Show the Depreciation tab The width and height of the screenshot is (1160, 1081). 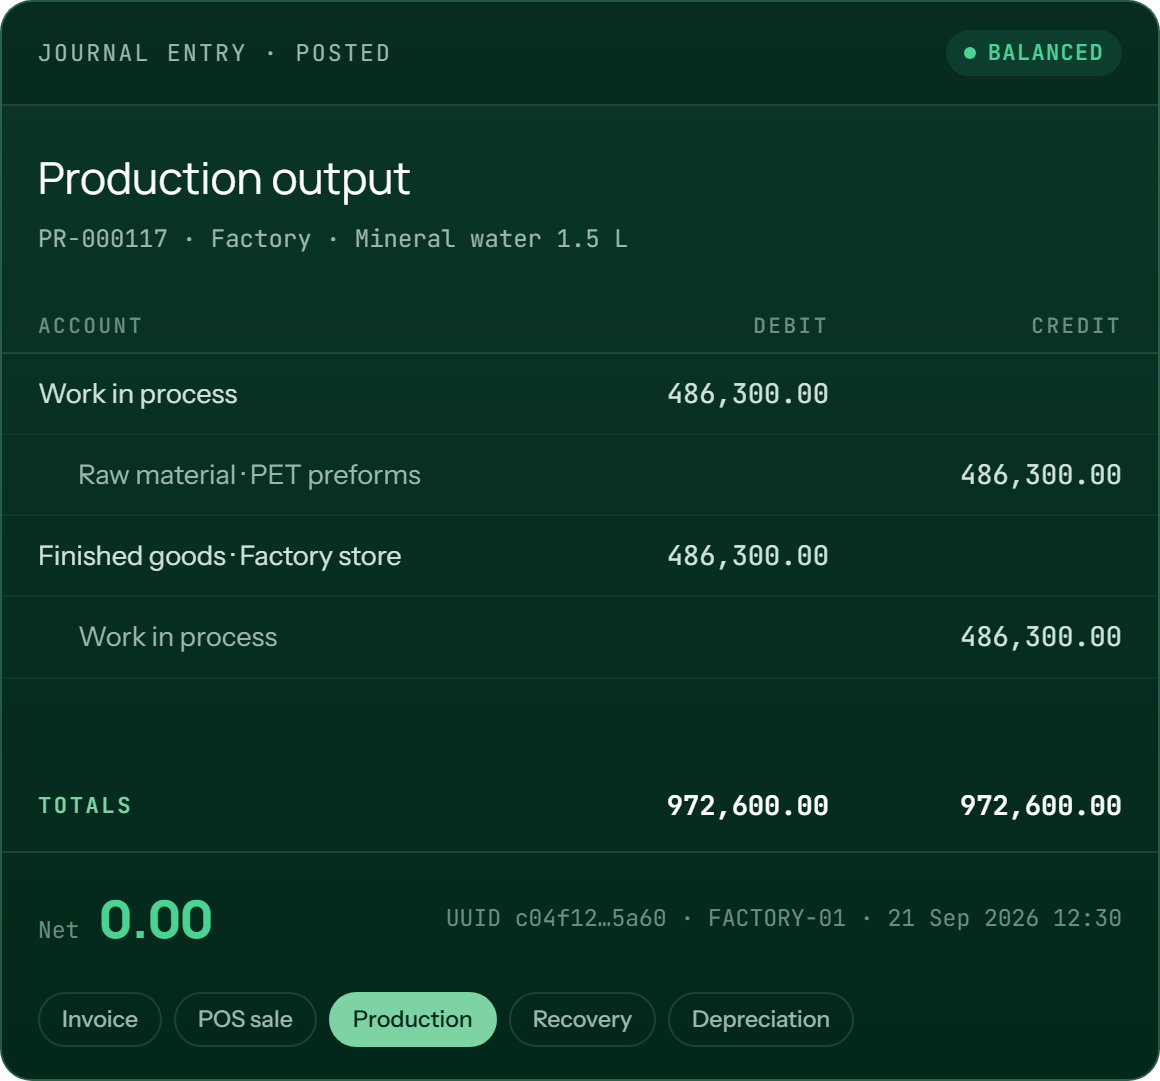coord(761,1019)
